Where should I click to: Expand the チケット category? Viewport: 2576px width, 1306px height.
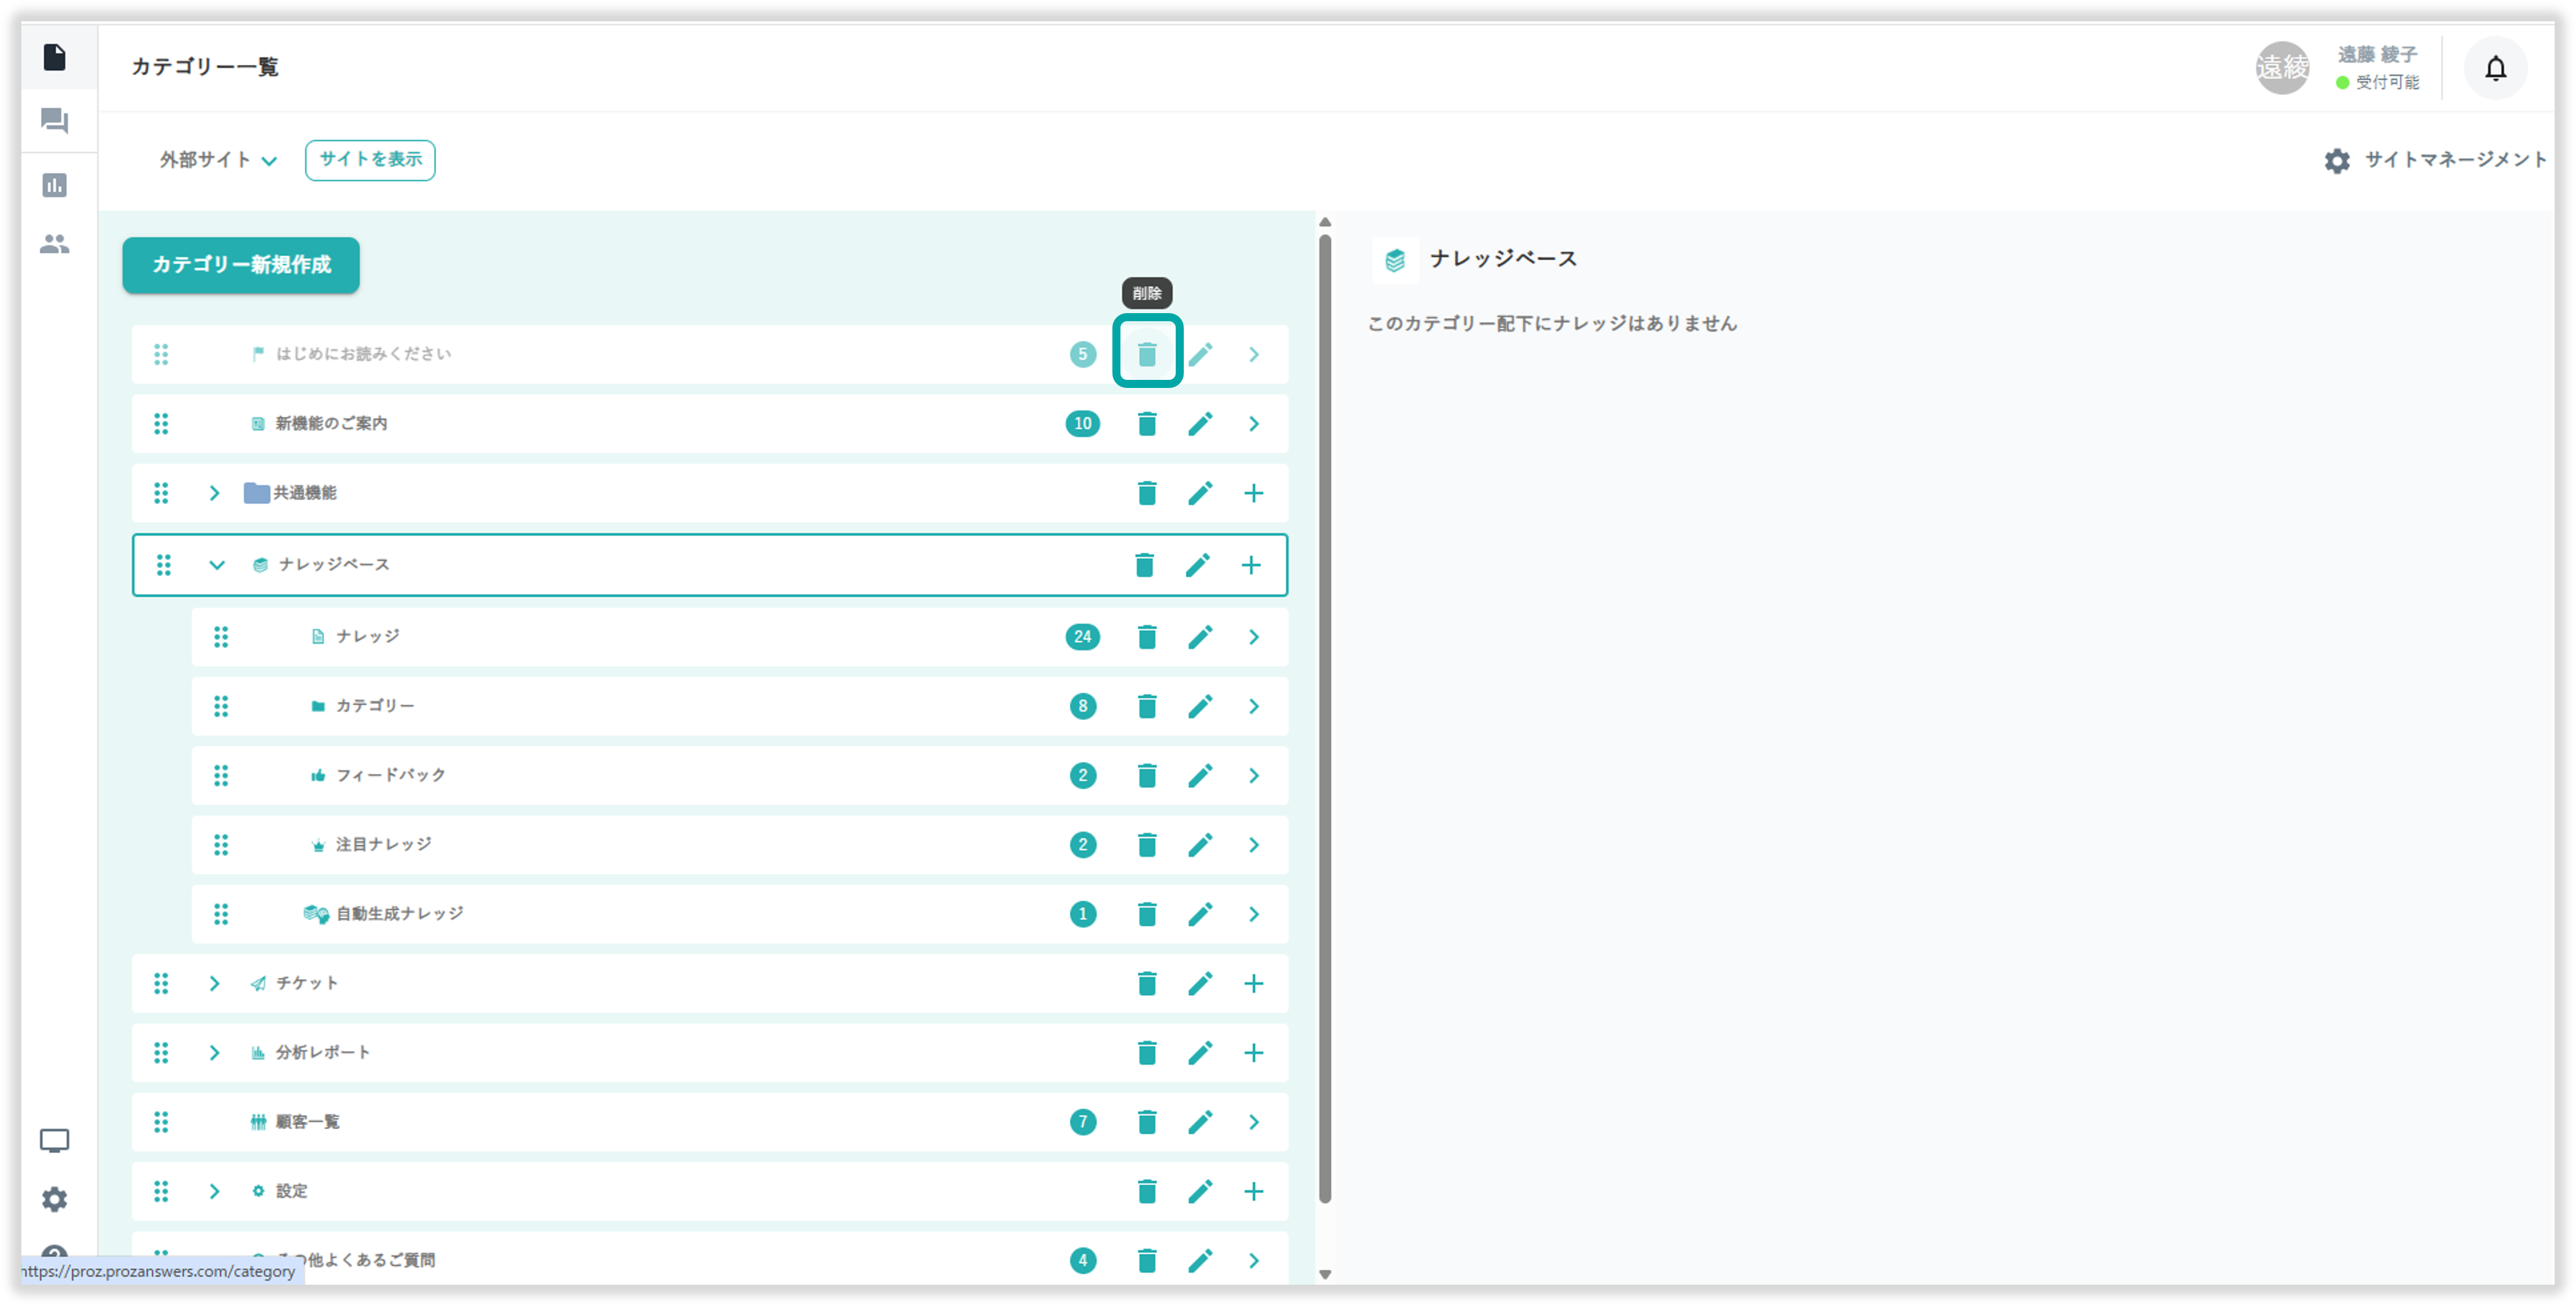click(214, 984)
